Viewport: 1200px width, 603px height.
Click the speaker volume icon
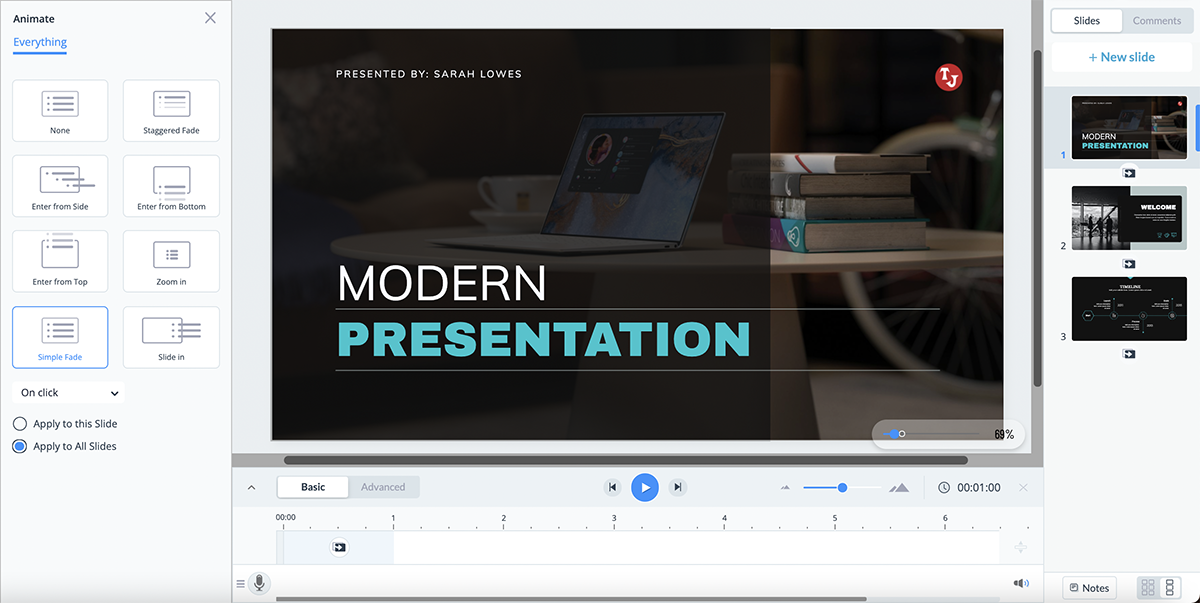(1020, 583)
